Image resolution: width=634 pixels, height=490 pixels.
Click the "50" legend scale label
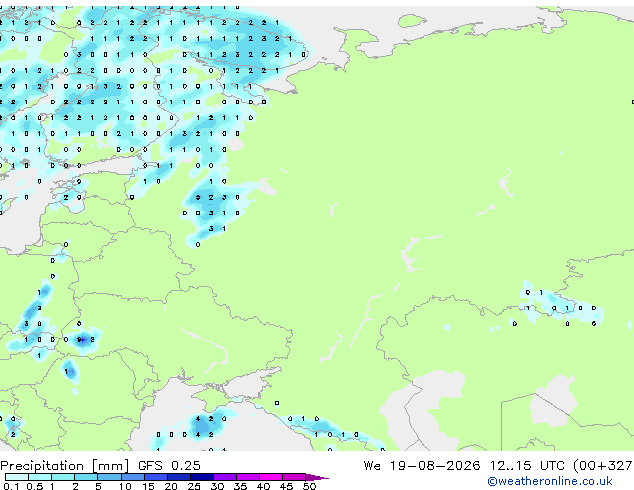click(x=309, y=486)
